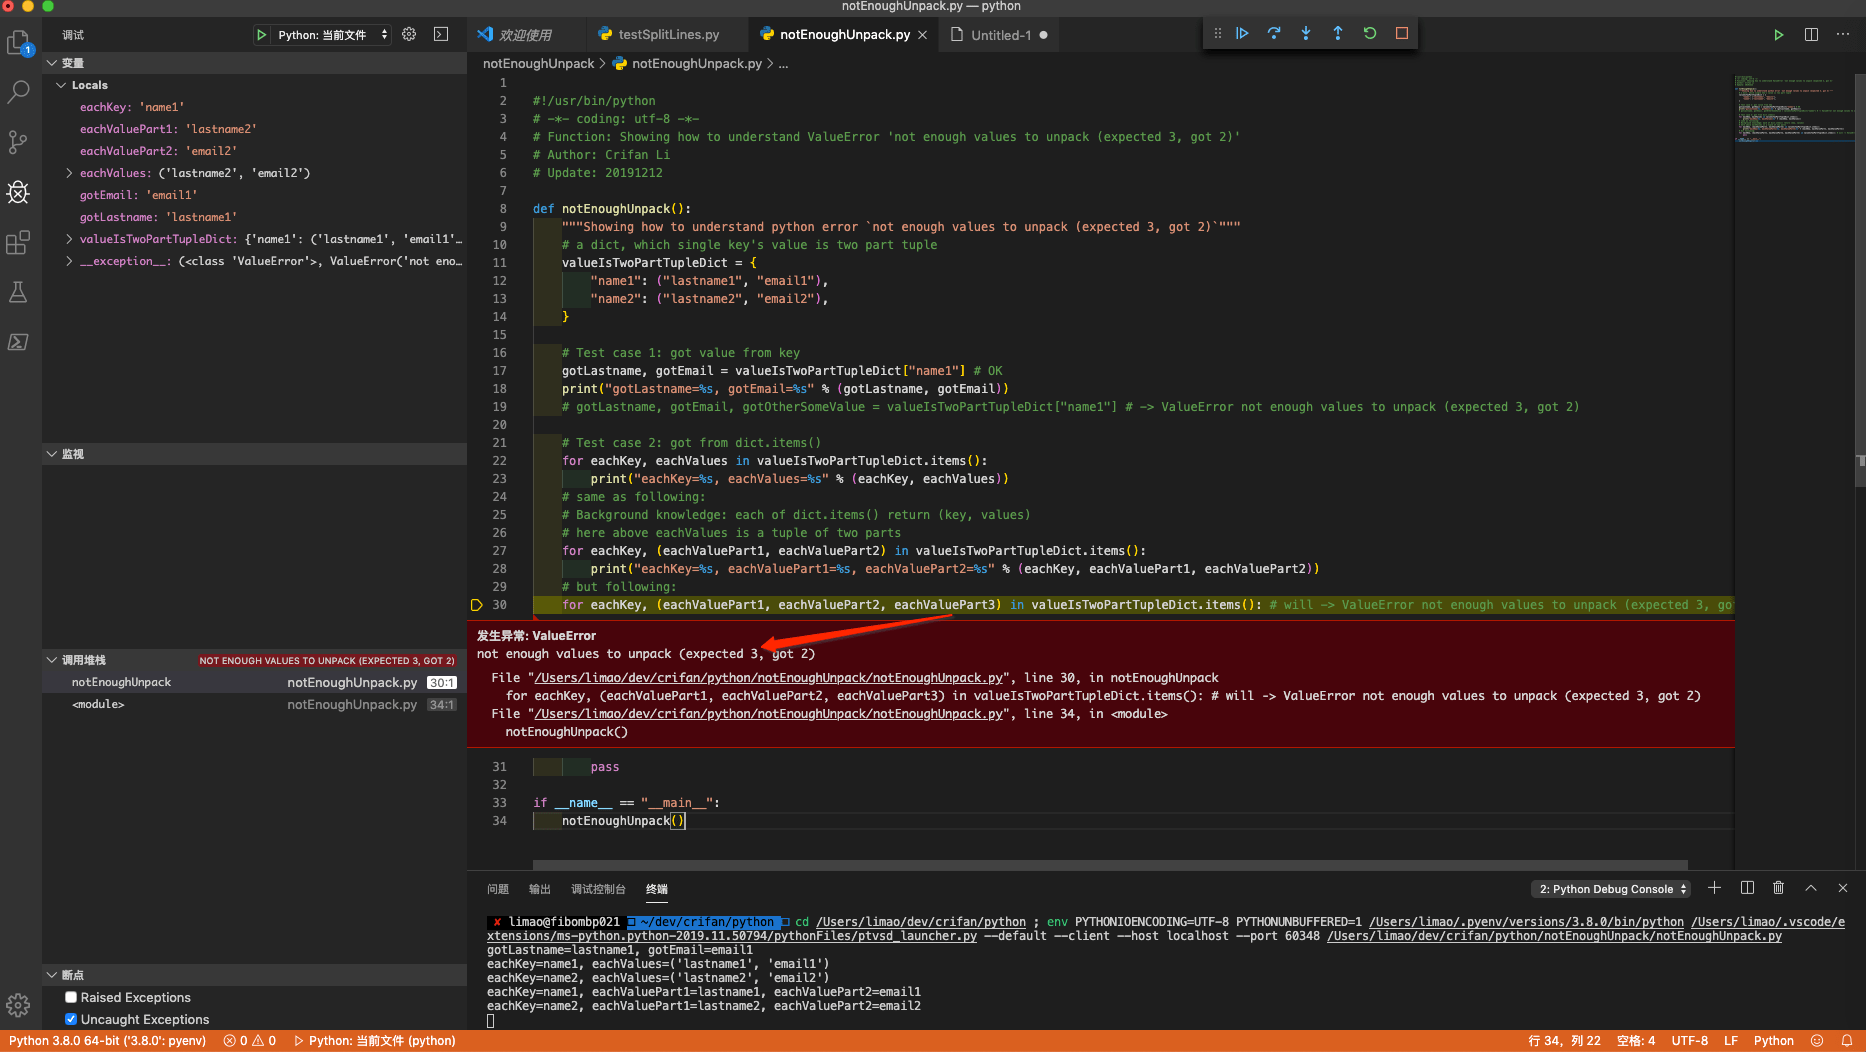Collapse the Locals scope
This screenshot has width=1866, height=1053.
pyautogui.click(x=61, y=85)
